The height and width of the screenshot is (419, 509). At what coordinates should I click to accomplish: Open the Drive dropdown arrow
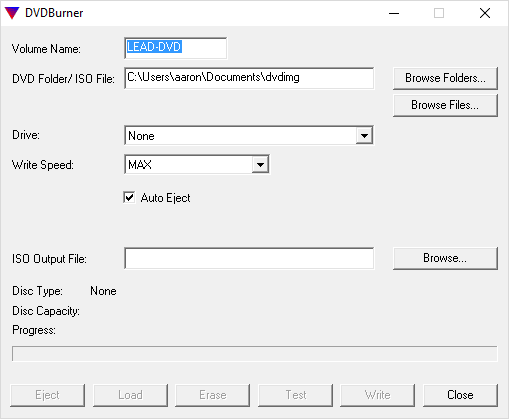click(x=364, y=136)
